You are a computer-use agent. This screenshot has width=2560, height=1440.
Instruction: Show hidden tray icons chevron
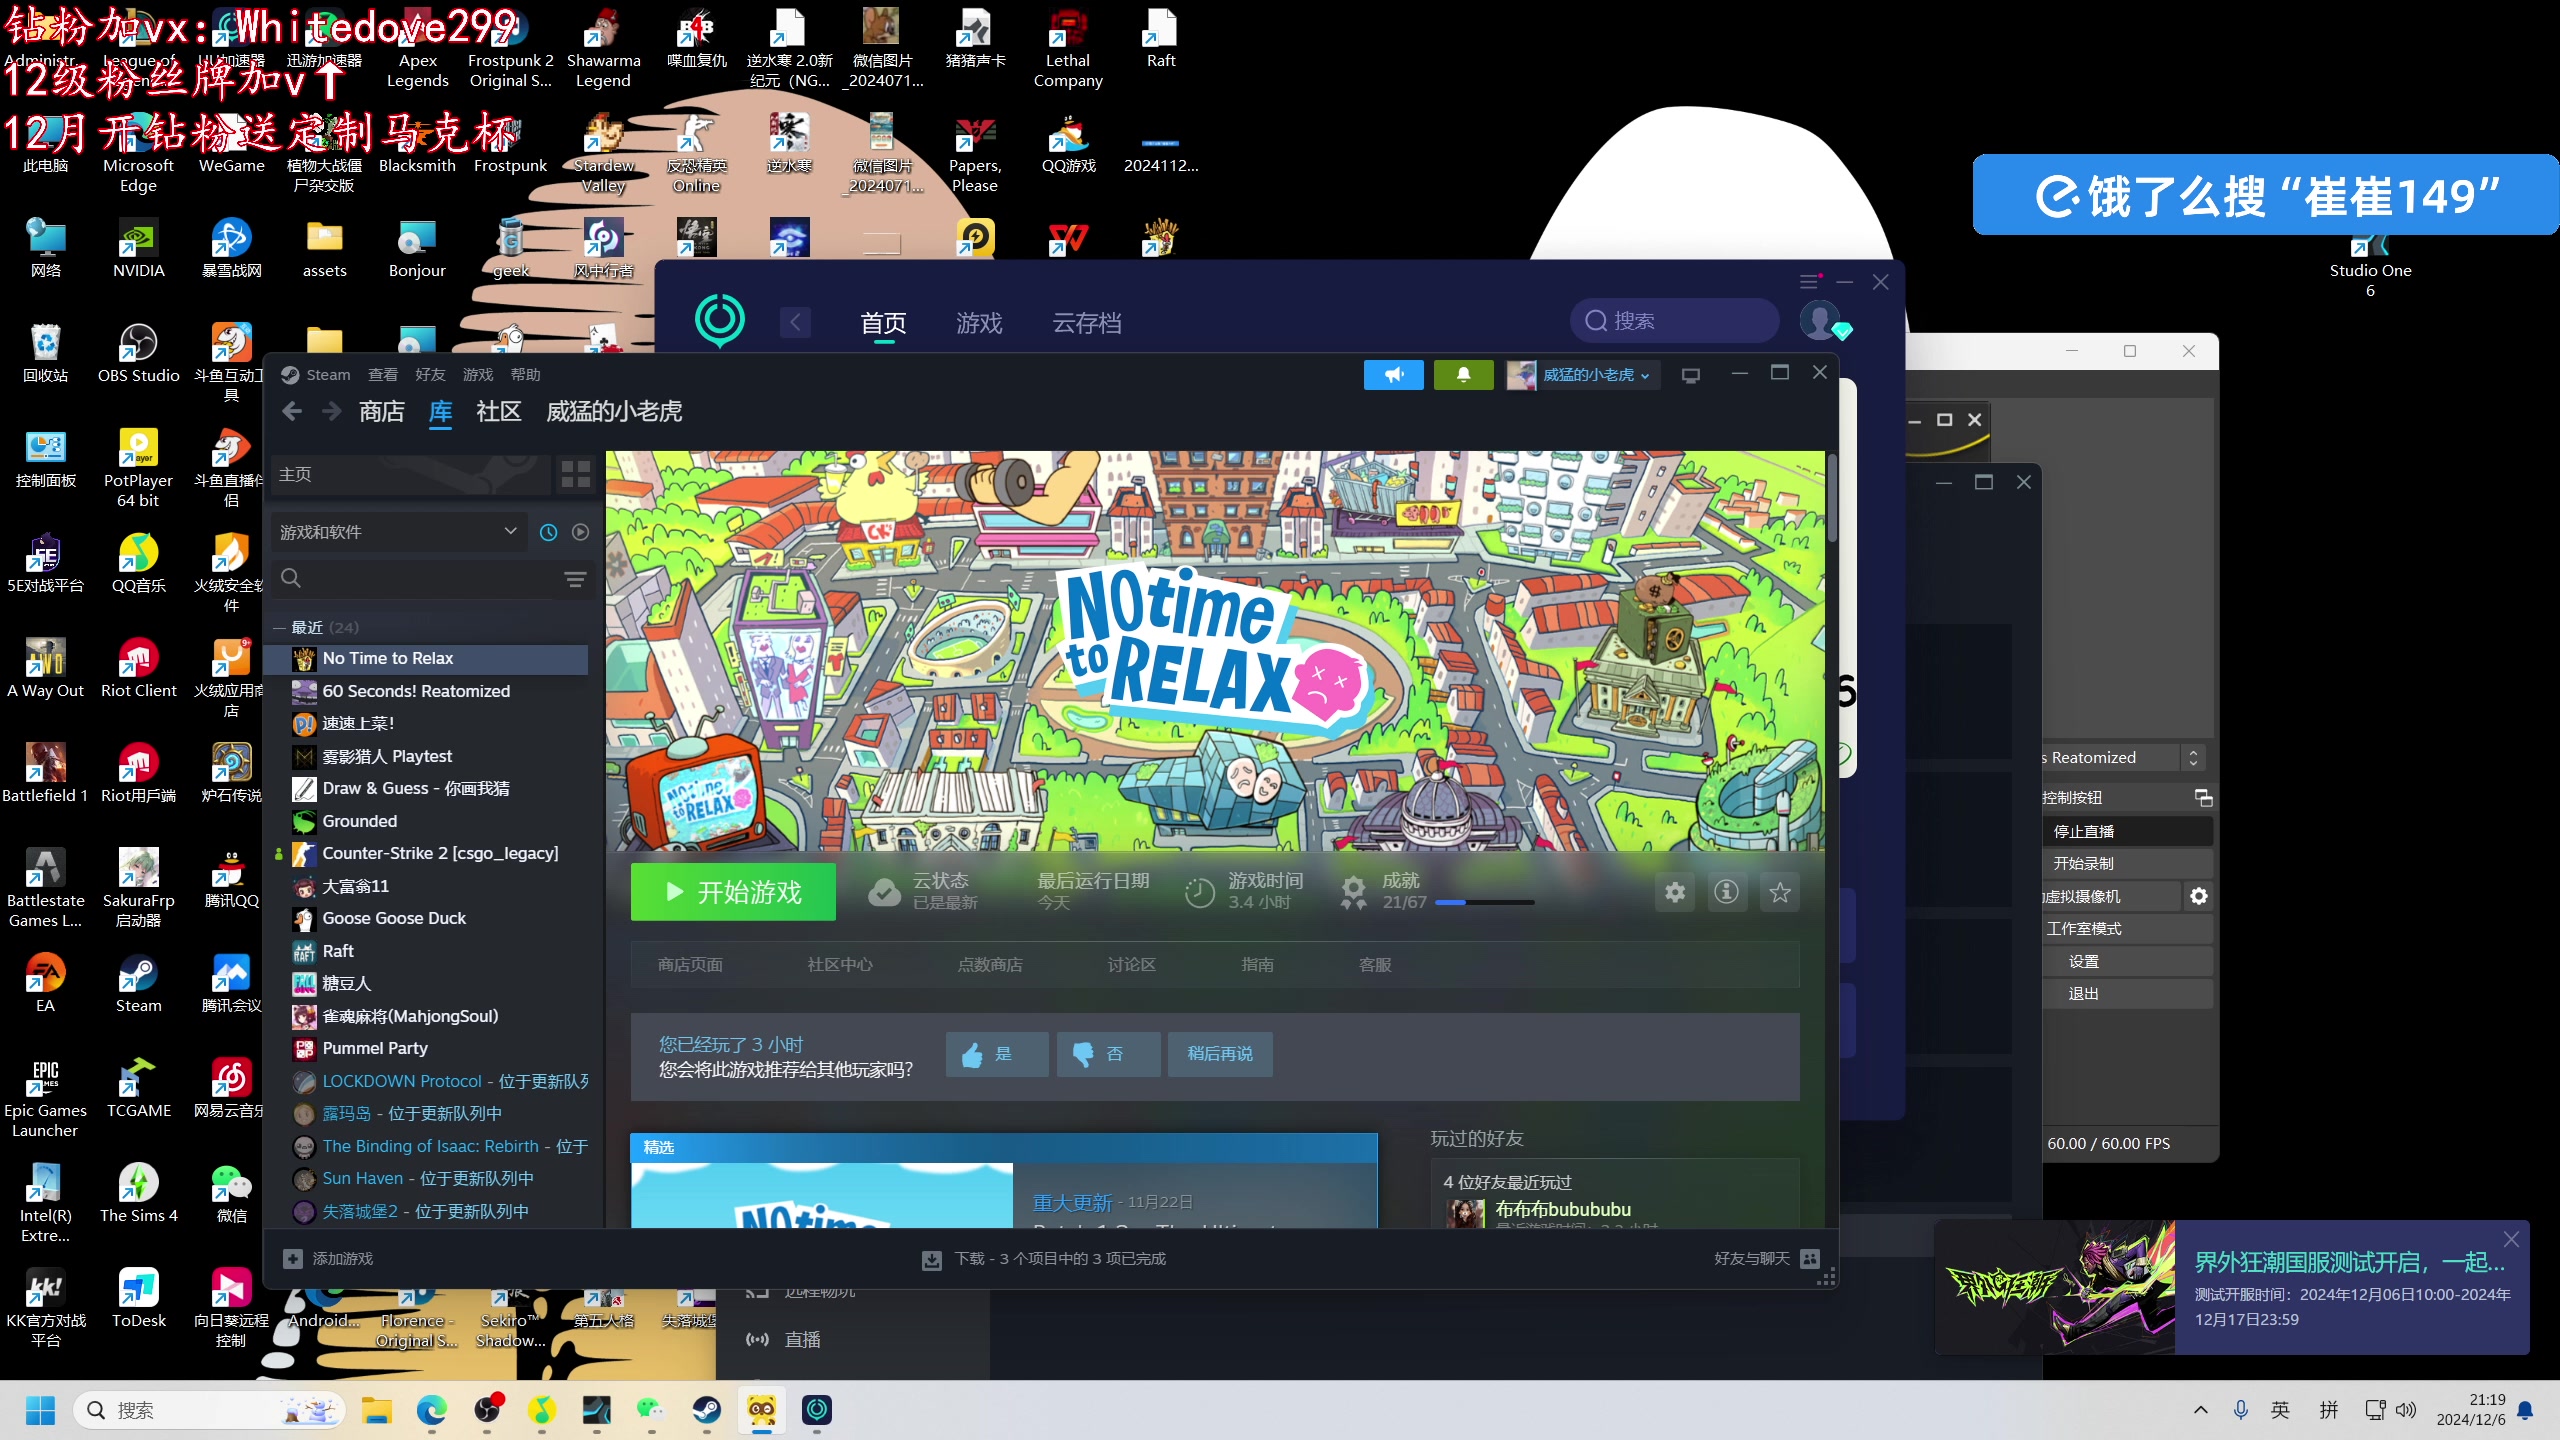2201,1410
